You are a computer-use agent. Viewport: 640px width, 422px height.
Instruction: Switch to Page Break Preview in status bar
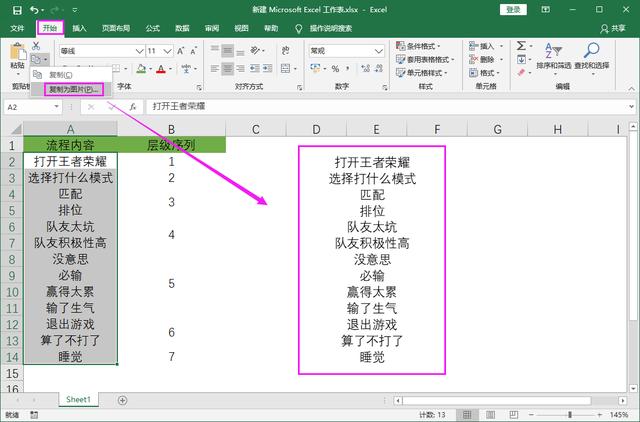(513, 415)
